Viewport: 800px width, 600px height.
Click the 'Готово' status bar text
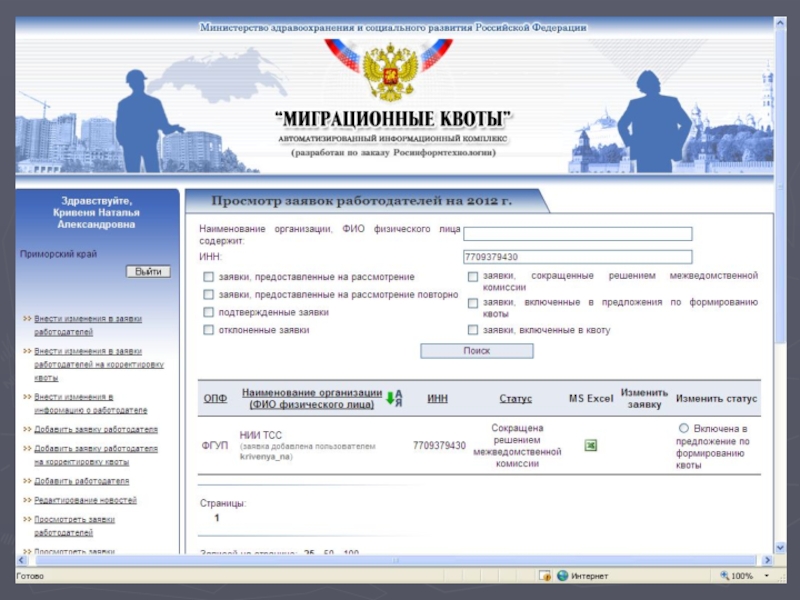pyautogui.click(x=30, y=577)
